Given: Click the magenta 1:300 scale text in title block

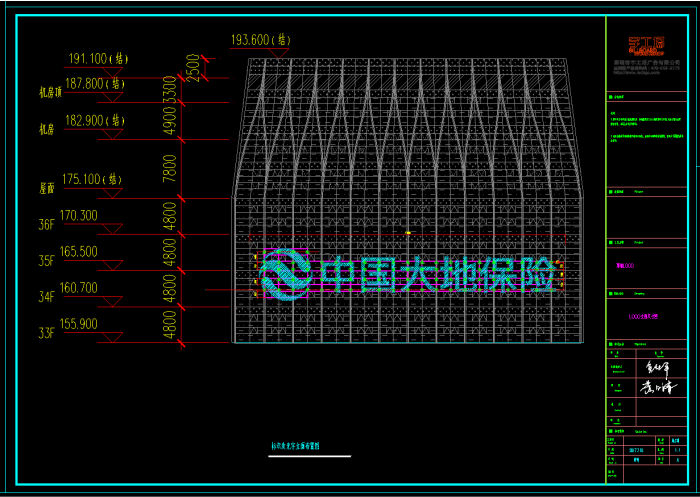Looking at the screenshot, I should (626, 267).
